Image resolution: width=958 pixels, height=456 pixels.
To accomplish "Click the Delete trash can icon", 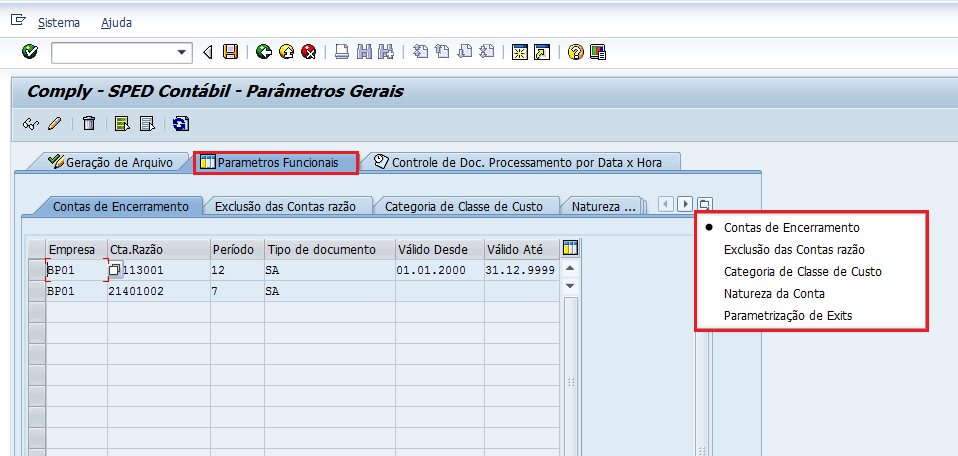I will pyautogui.click(x=89, y=124).
